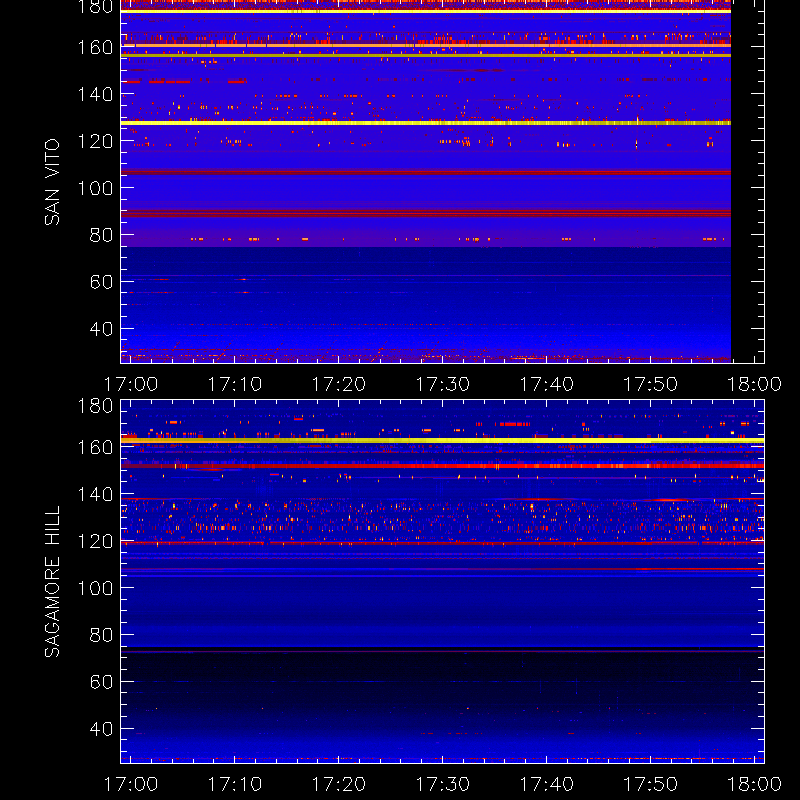The image size is (800, 800).
Task: Click the 17:30 time label under SAN VITO plot
Action: (443, 384)
